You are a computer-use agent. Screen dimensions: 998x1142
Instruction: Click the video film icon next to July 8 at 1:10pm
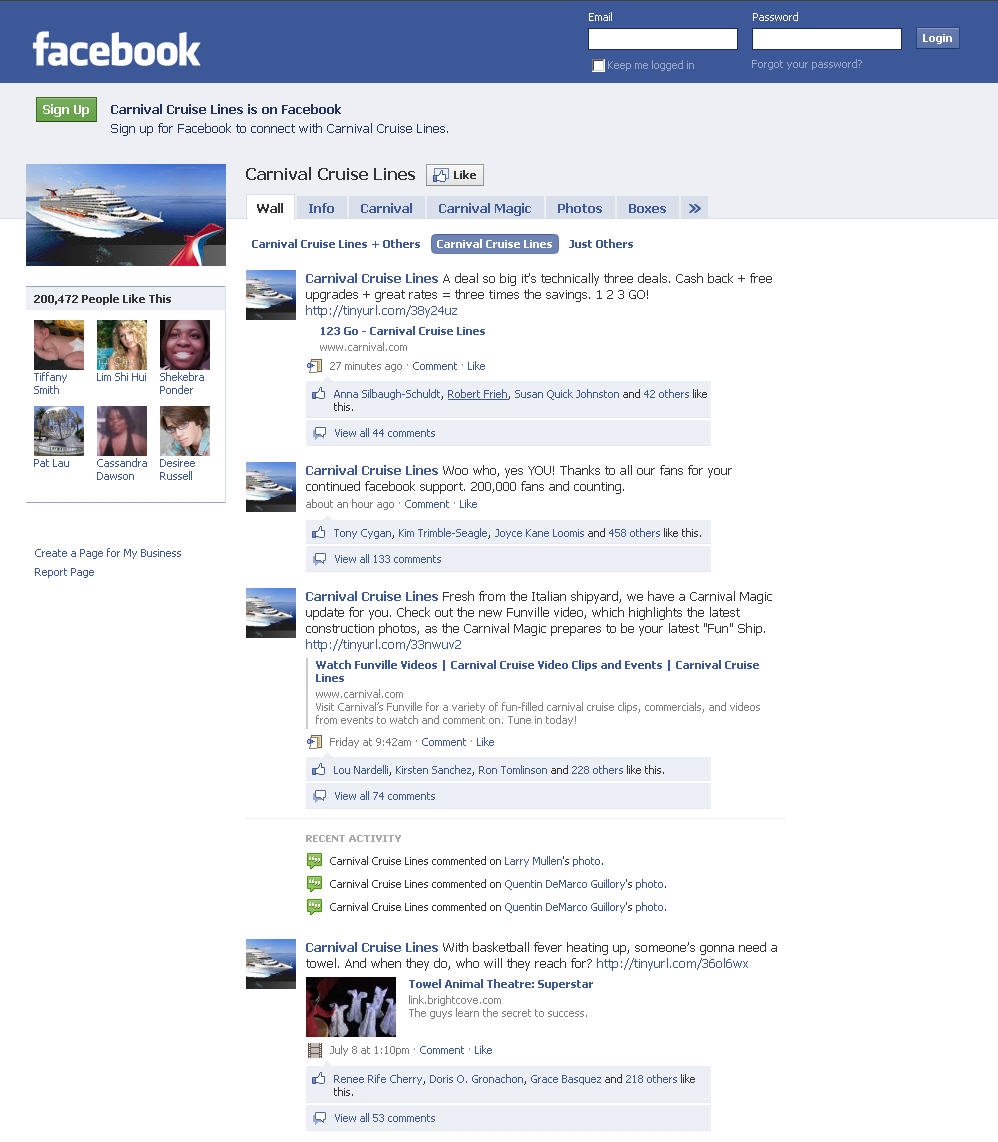tap(315, 1050)
